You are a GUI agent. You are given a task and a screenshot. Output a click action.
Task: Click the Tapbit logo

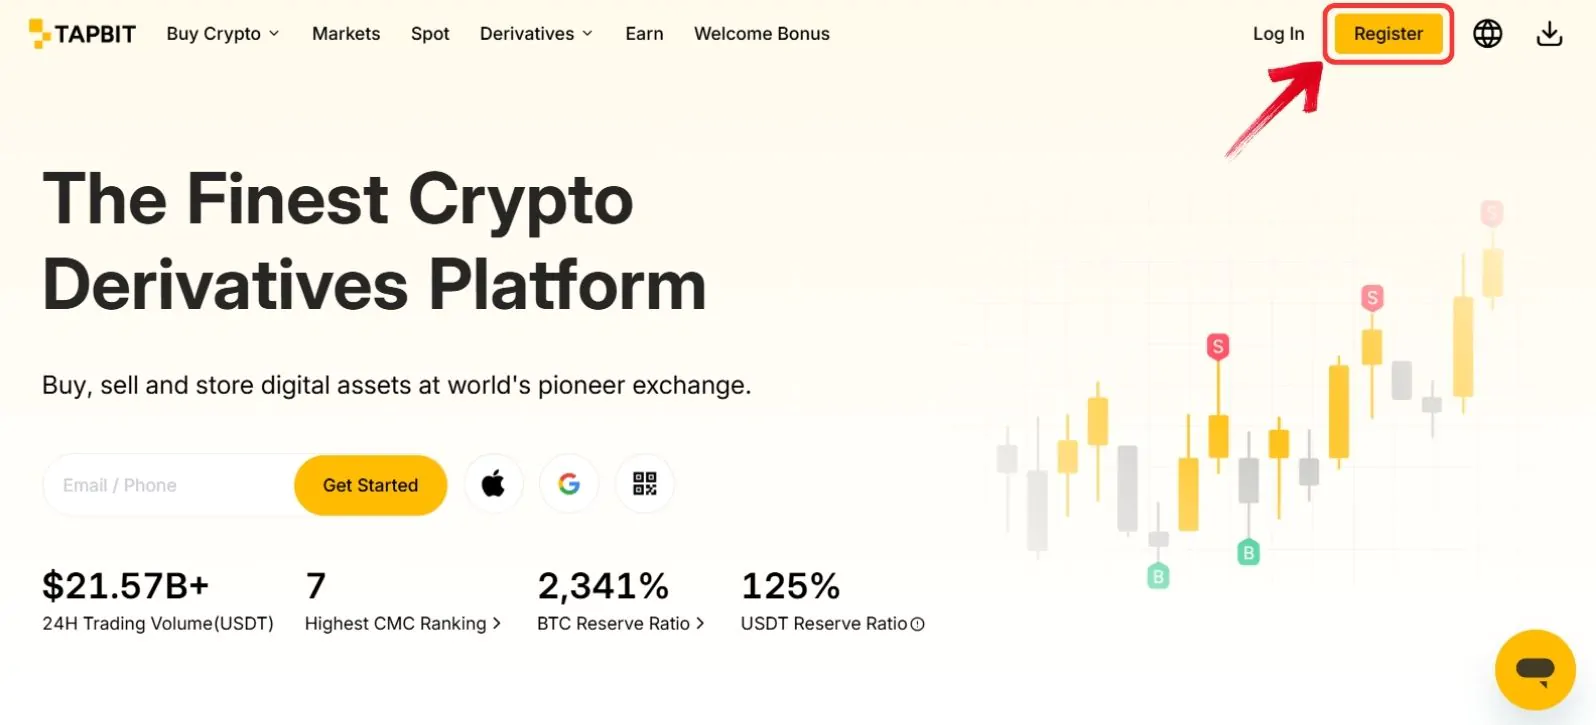[82, 34]
